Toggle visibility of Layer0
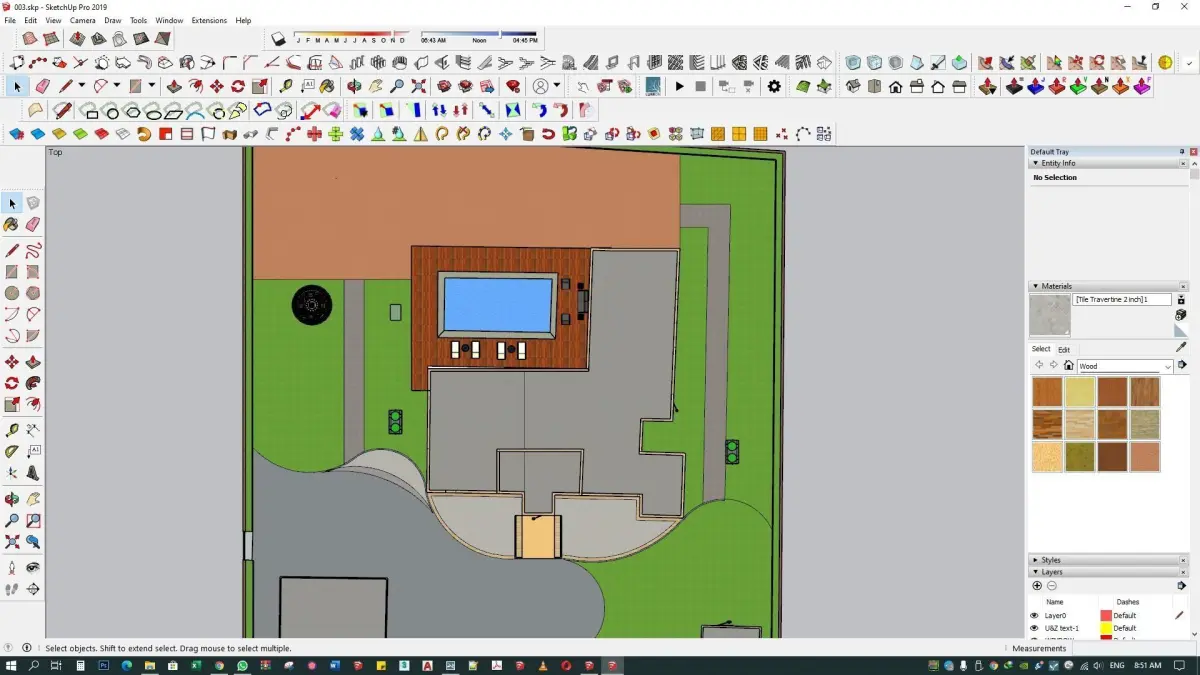Screen dimensions: 1200x675 coord(1035,616)
